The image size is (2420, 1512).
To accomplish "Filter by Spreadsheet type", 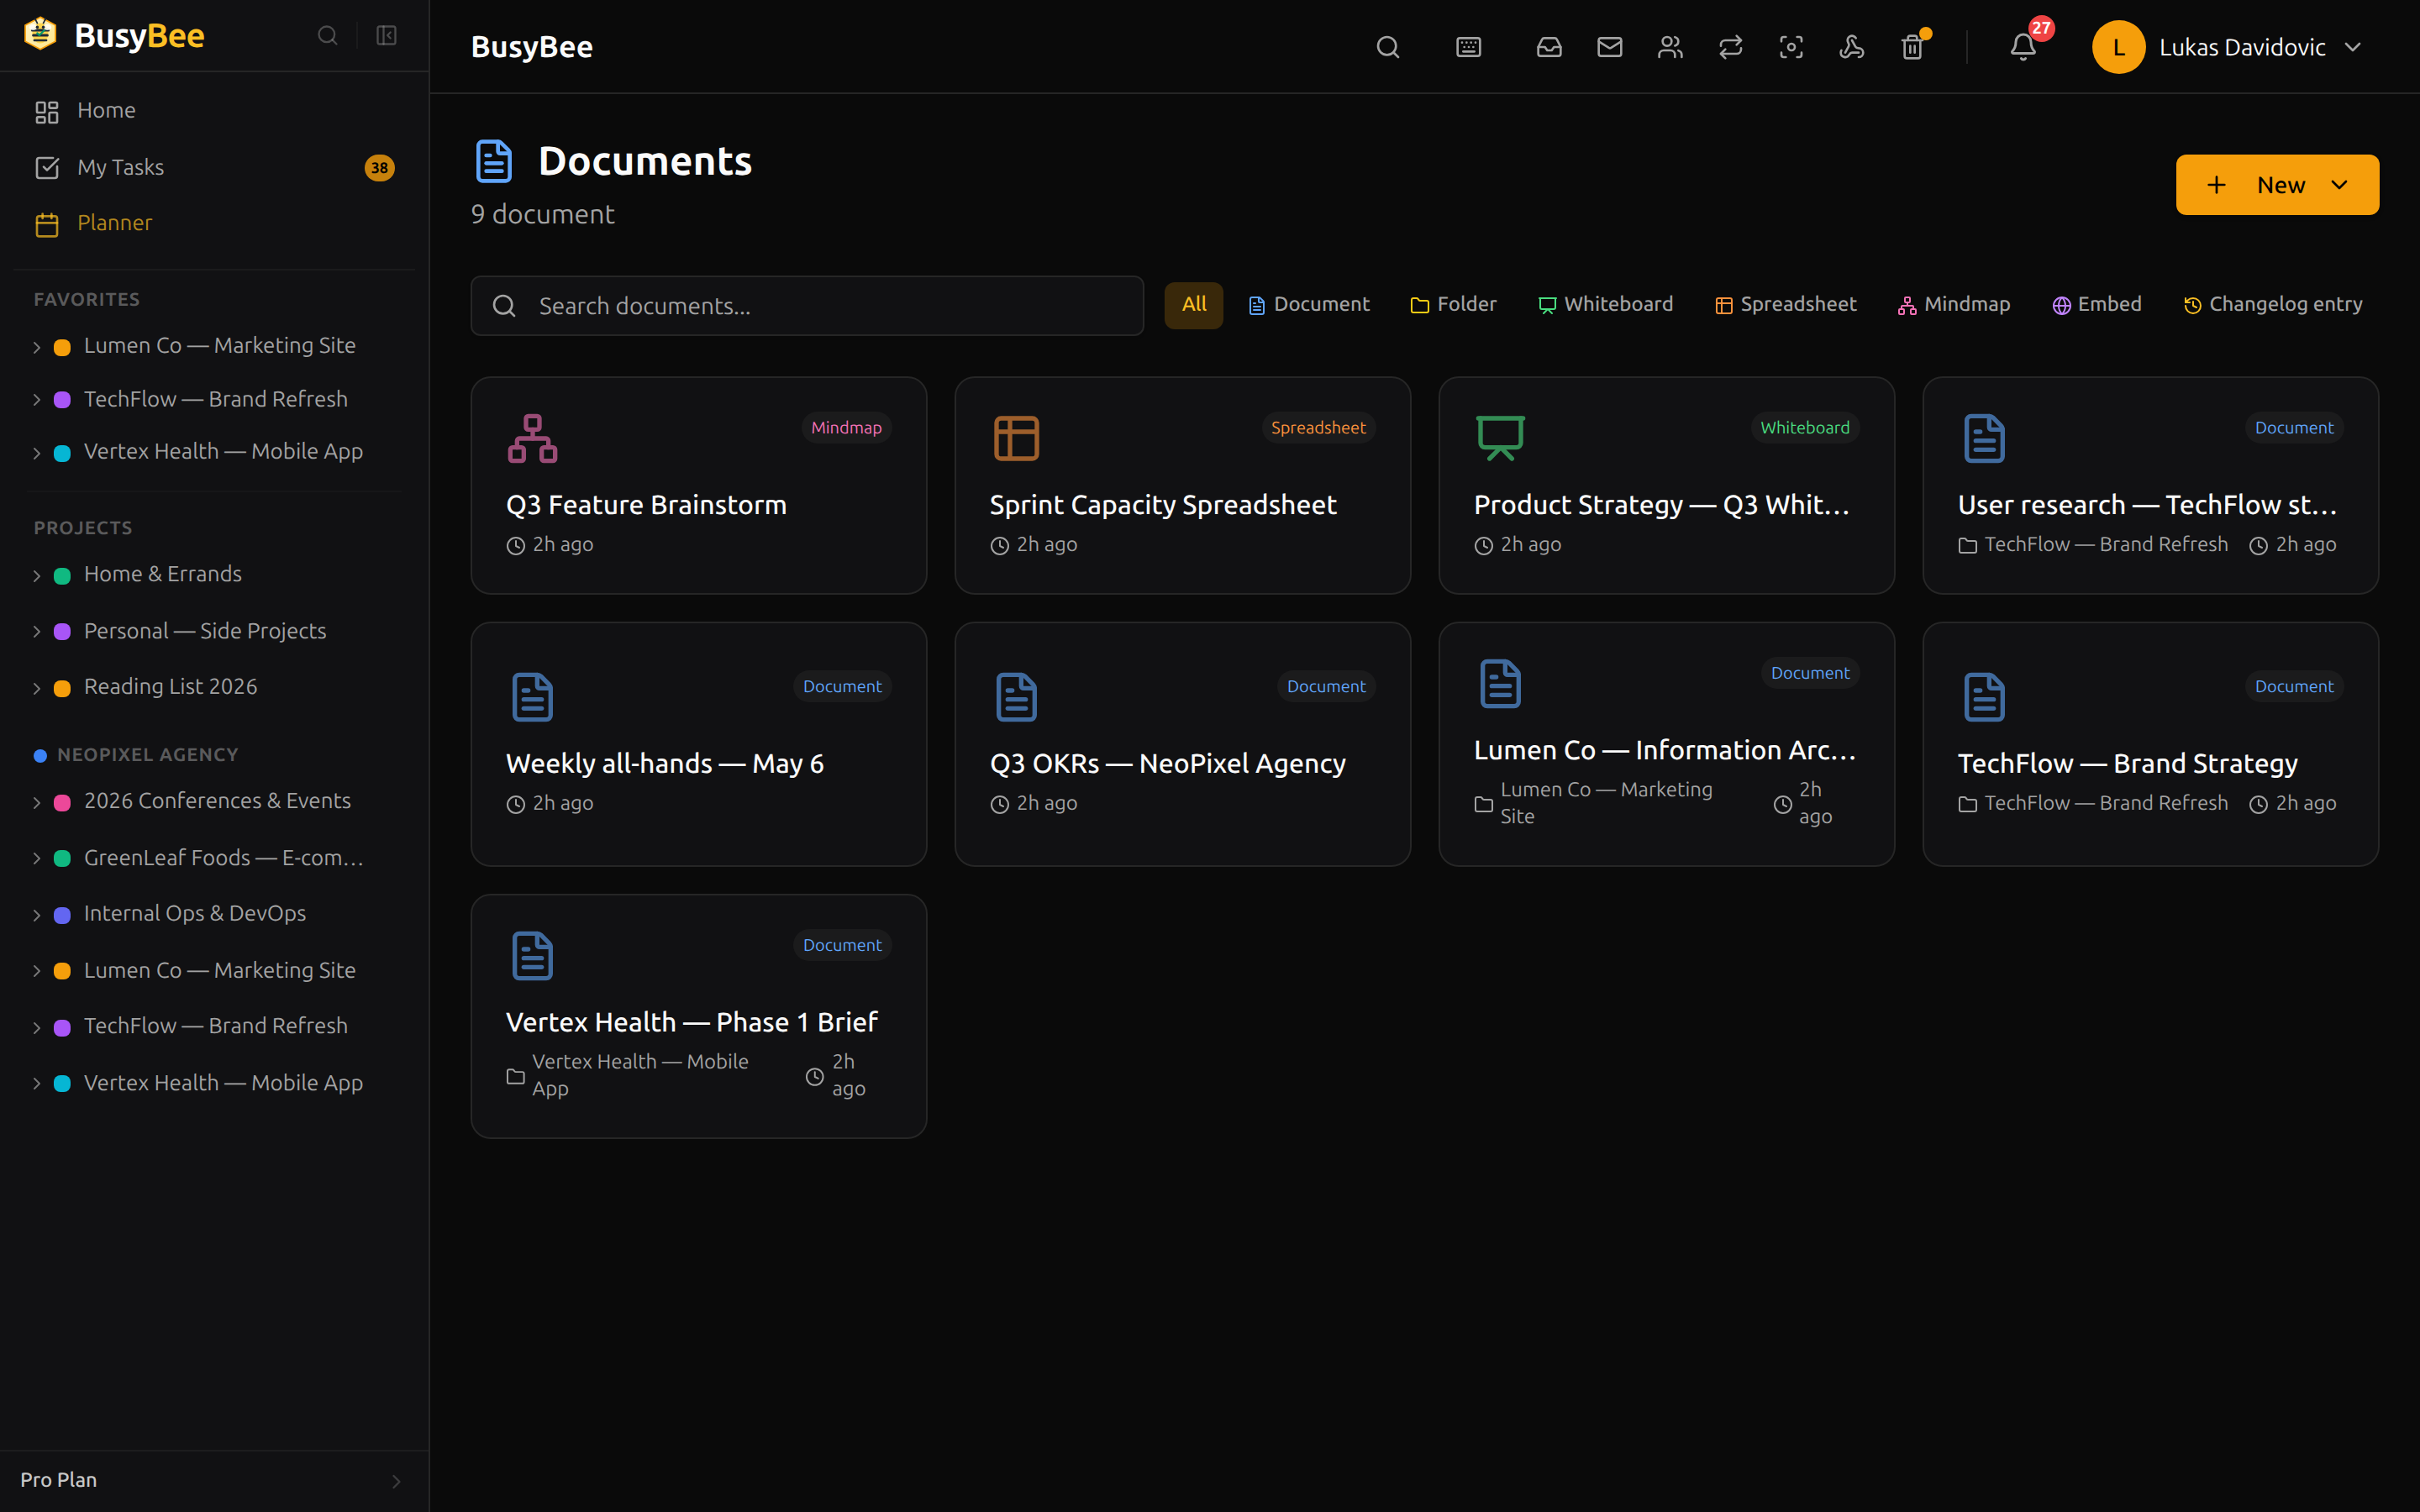I will pyautogui.click(x=1785, y=305).
